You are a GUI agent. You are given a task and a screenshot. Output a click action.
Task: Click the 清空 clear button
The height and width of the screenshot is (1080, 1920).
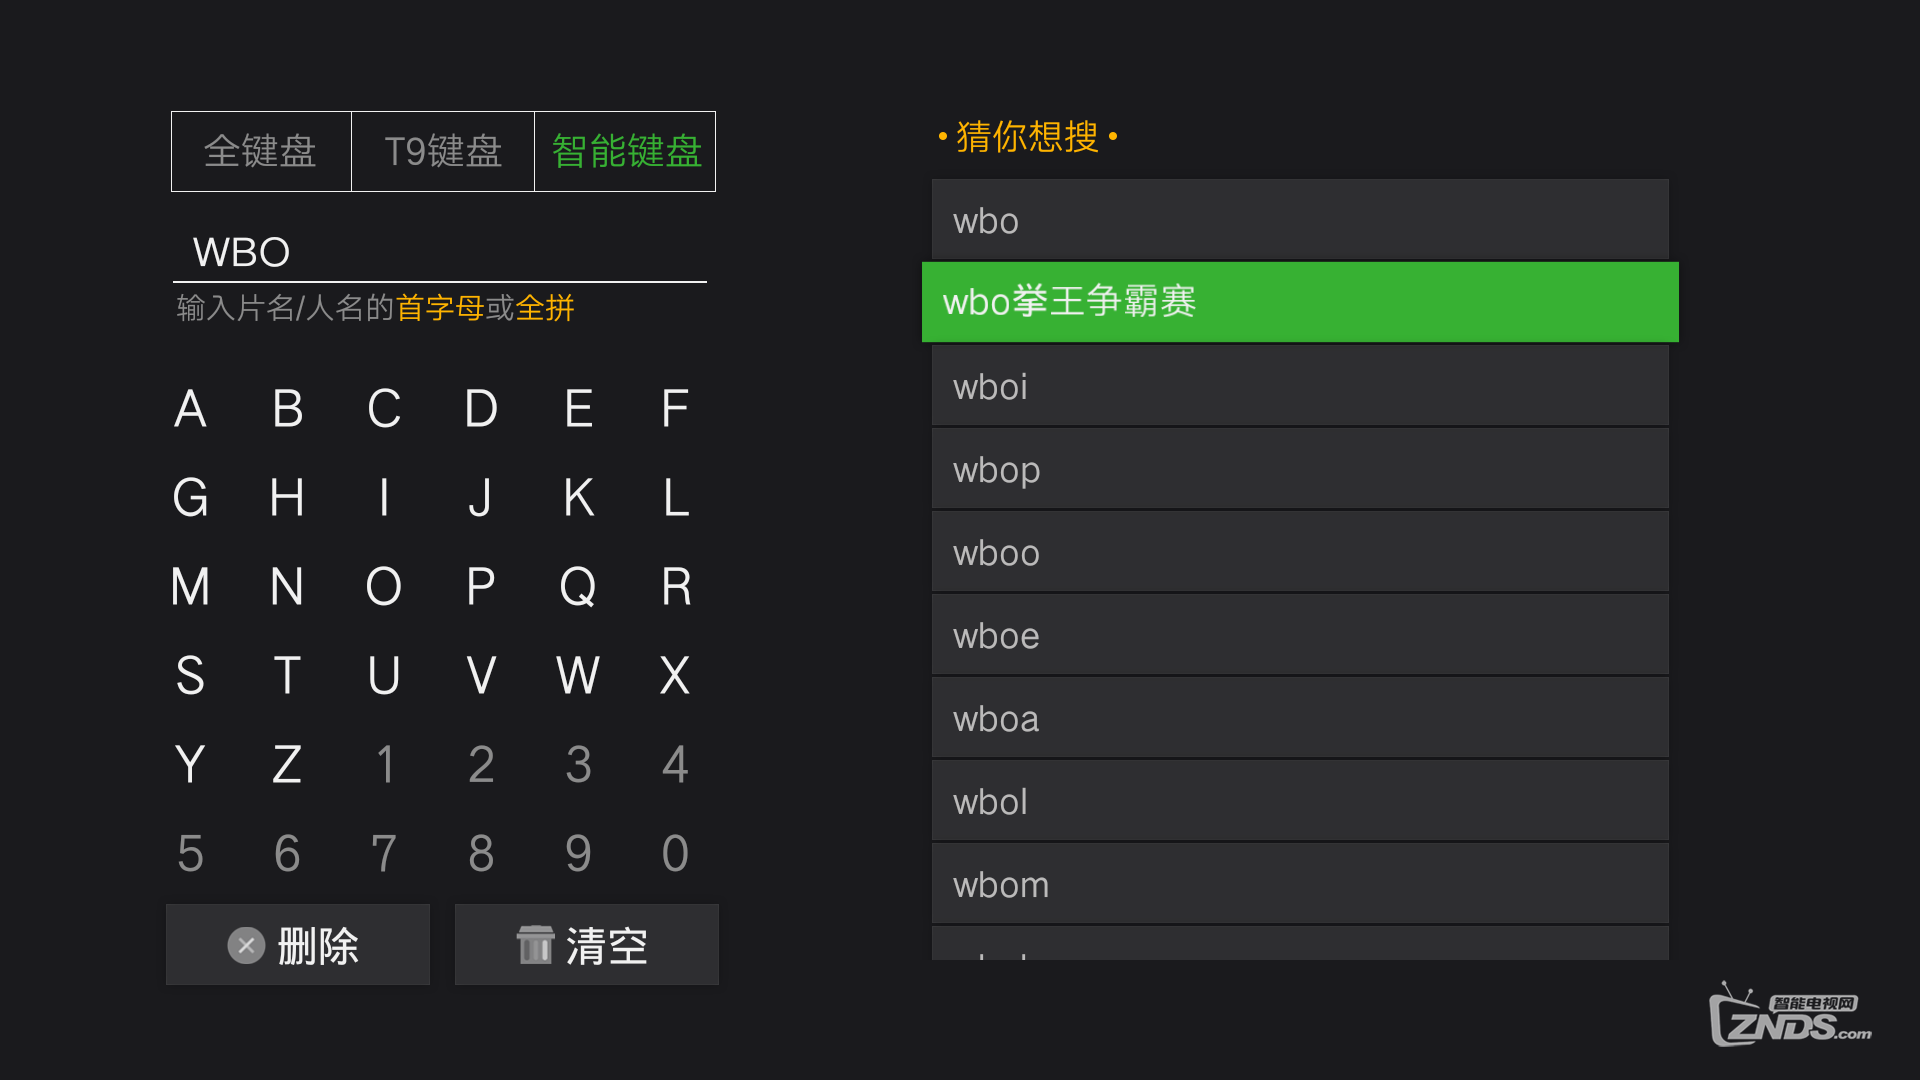587,945
